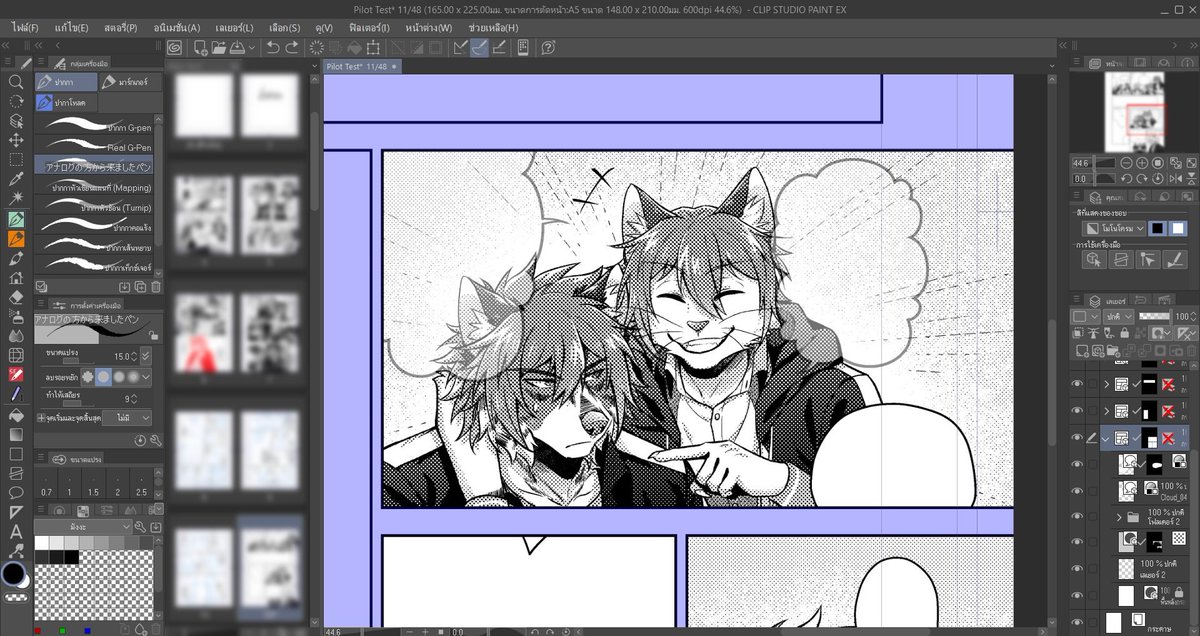Toggle visibility of โฟลเดอร์ 2 folder
This screenshot has width=1200, height=636.
click(1077, 517)
